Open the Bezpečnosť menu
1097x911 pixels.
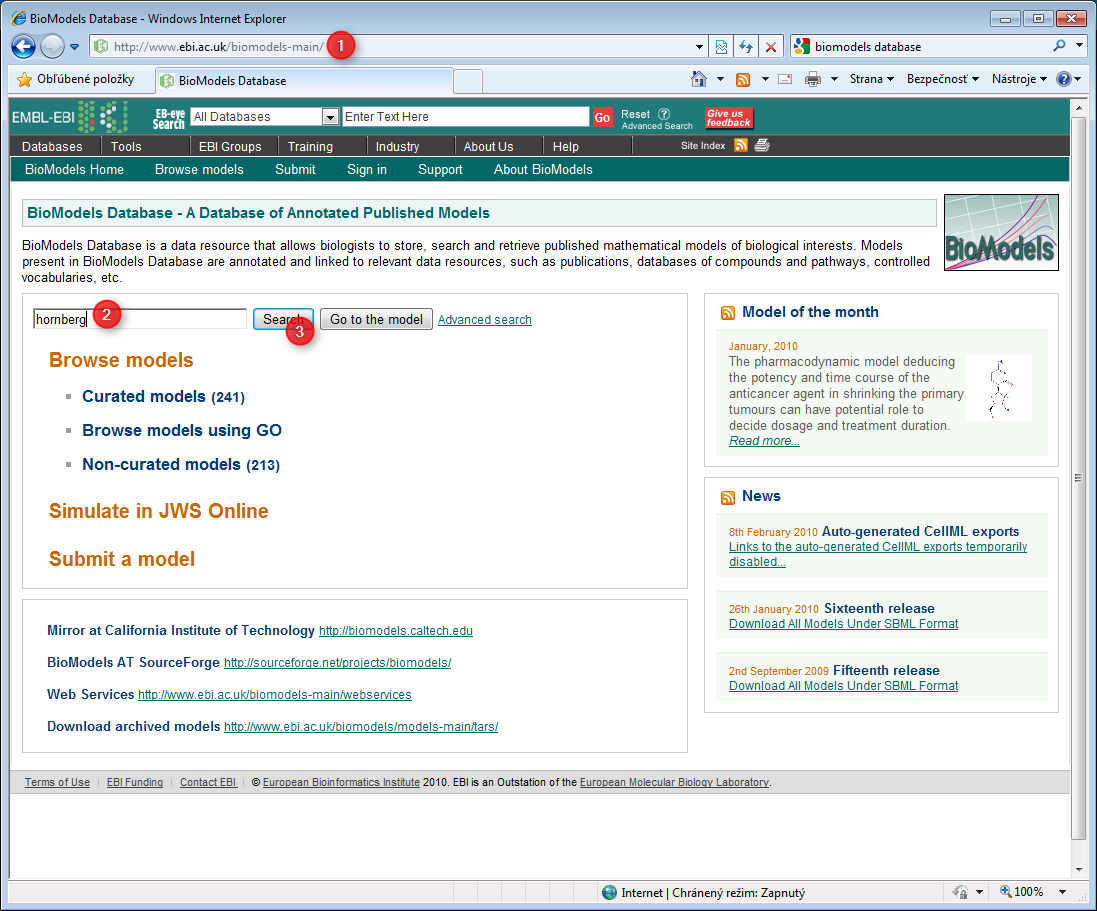[942, 79]
